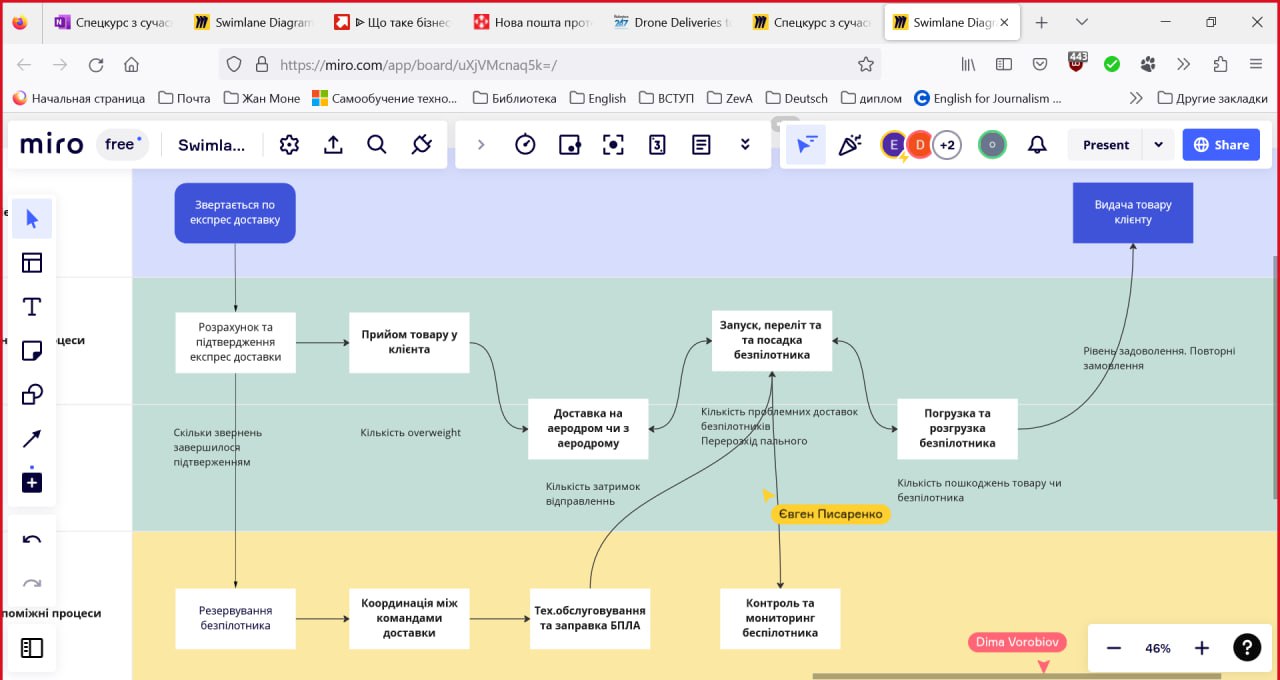Click the Share button

coord(1220,145)
